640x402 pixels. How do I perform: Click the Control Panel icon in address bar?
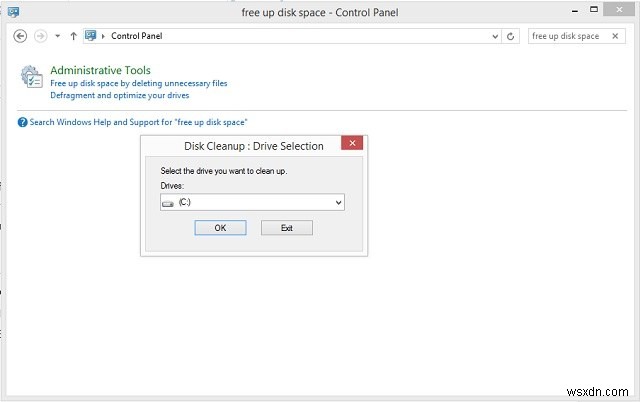click(x=91, y=36)
